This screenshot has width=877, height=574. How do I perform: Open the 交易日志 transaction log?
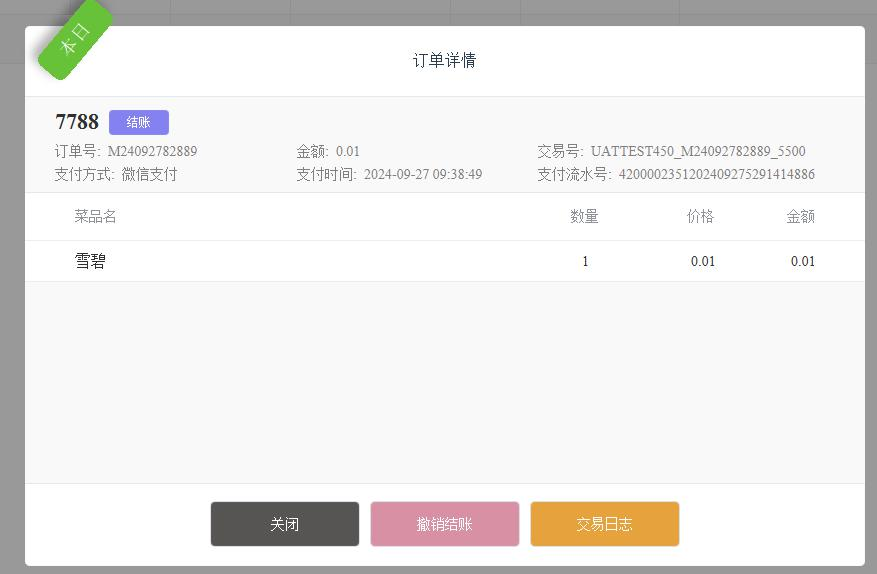[604, 524]
